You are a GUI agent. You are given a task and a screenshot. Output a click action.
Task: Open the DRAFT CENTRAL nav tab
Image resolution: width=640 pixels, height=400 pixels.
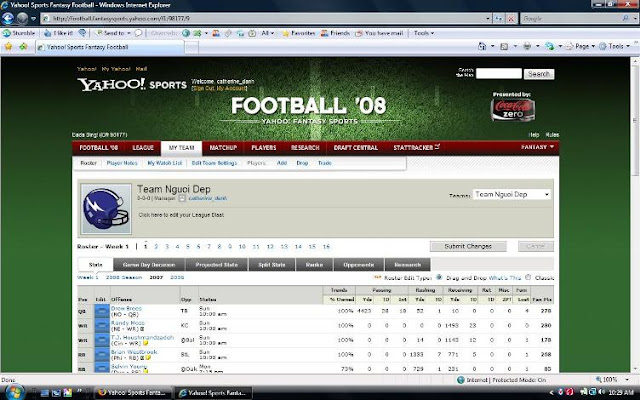coord(356,148)
